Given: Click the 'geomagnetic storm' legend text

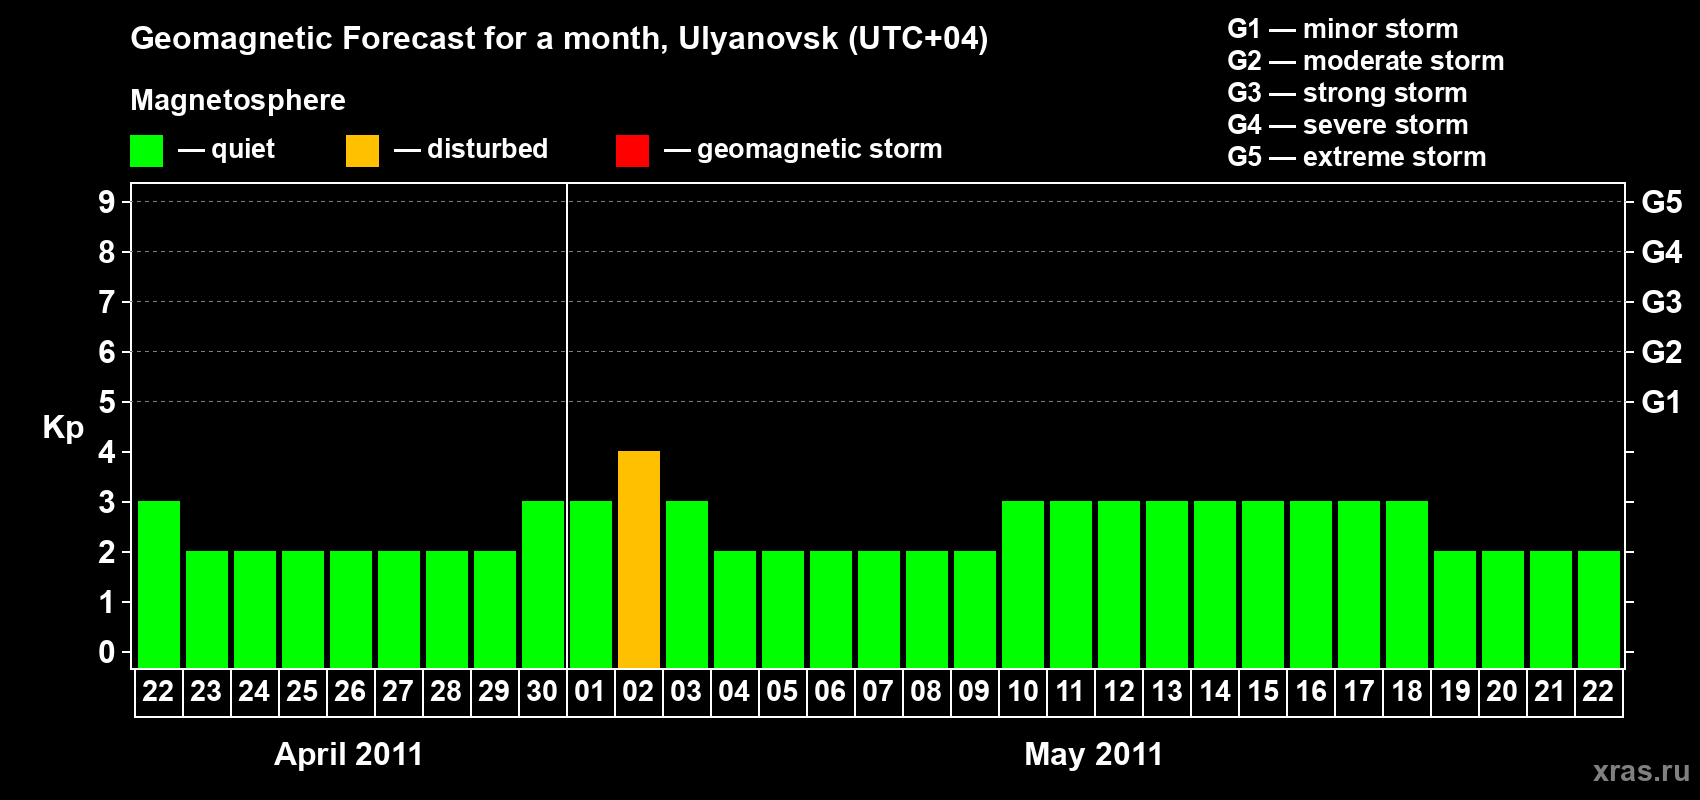Looking at the screenshot, I should point(820,149).
